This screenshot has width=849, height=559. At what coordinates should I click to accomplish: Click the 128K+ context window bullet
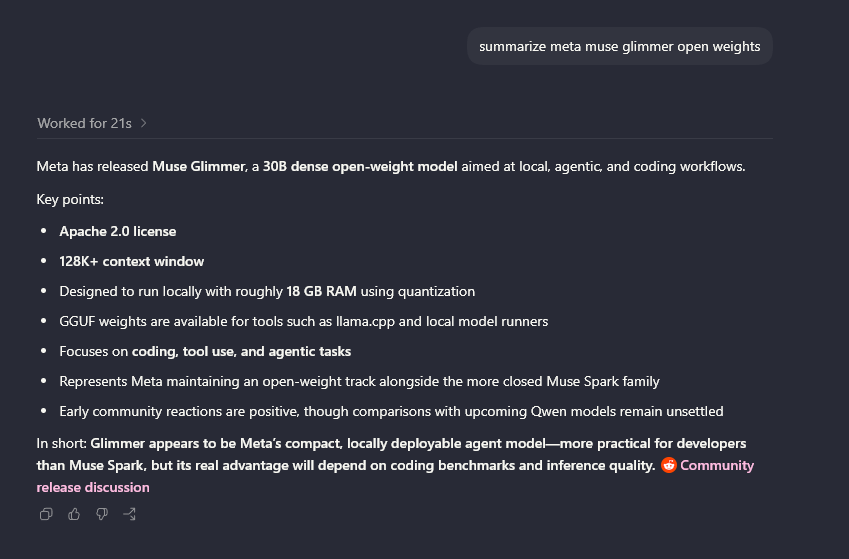(132, 261)
